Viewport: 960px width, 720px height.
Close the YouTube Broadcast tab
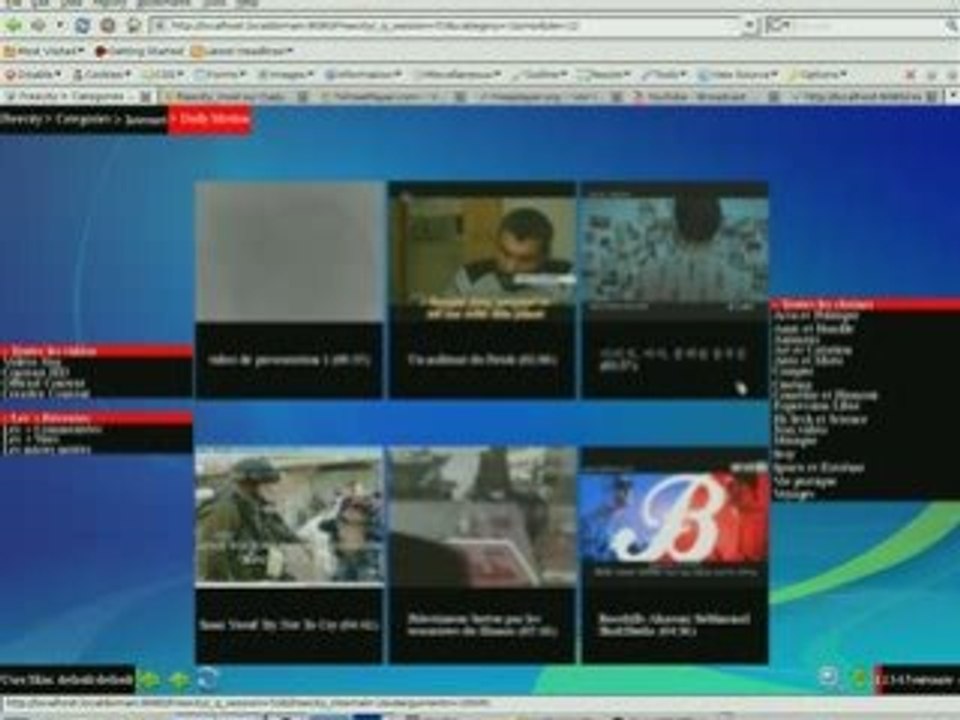[x=773, y=96]
